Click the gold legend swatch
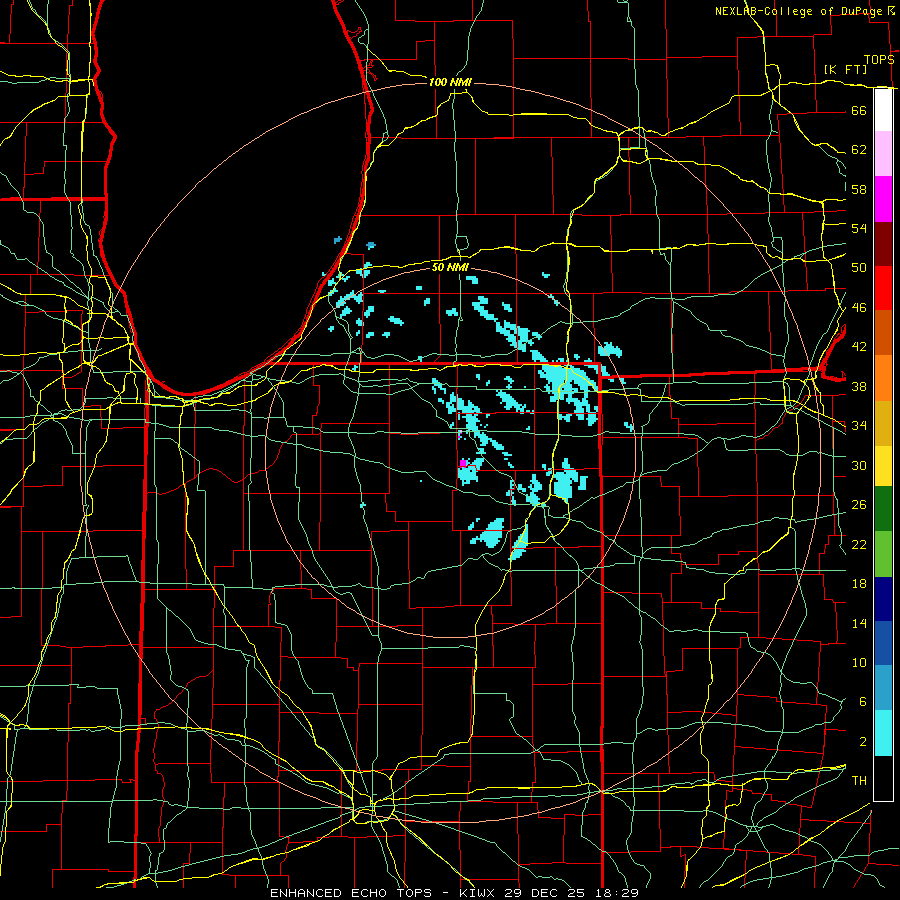Viewport: 900px width, 900px height. pyautogui.click(x=883, y=424)
